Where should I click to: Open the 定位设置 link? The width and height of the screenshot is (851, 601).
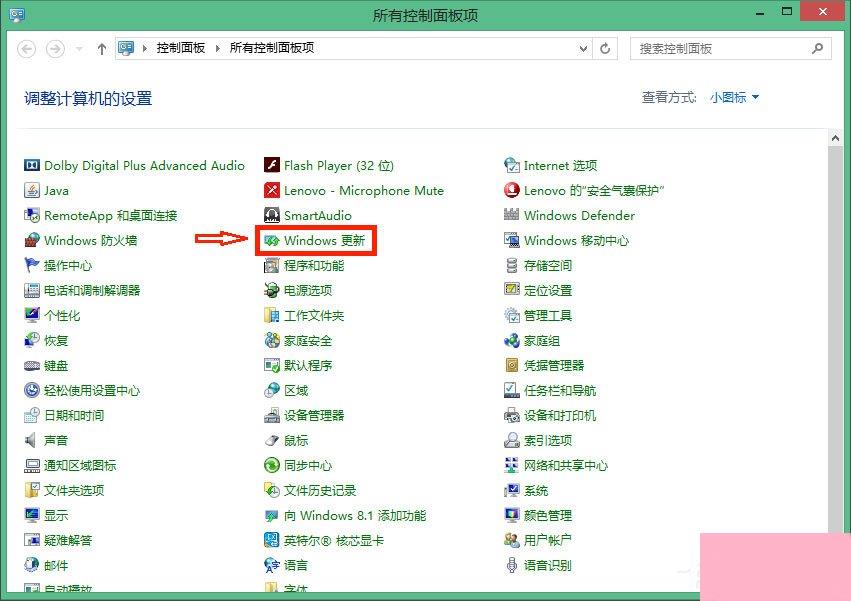(x=548, y=290)
